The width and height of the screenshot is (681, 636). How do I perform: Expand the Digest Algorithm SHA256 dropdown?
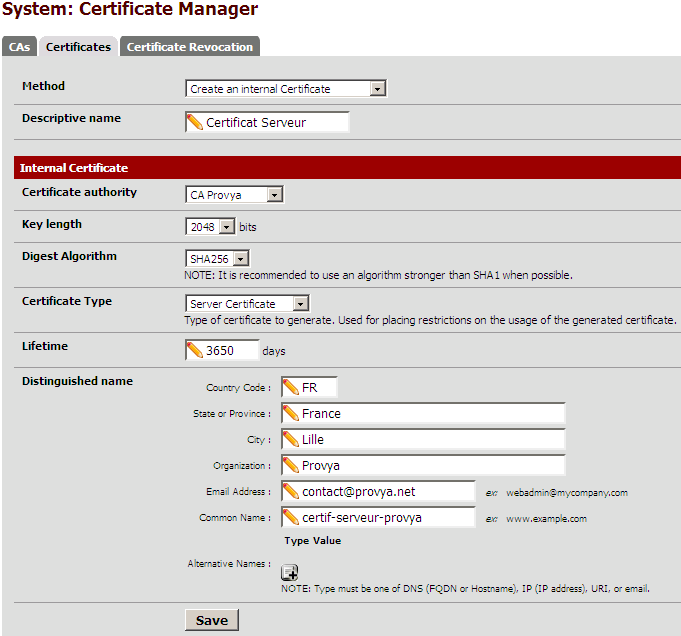click(217, 258)
